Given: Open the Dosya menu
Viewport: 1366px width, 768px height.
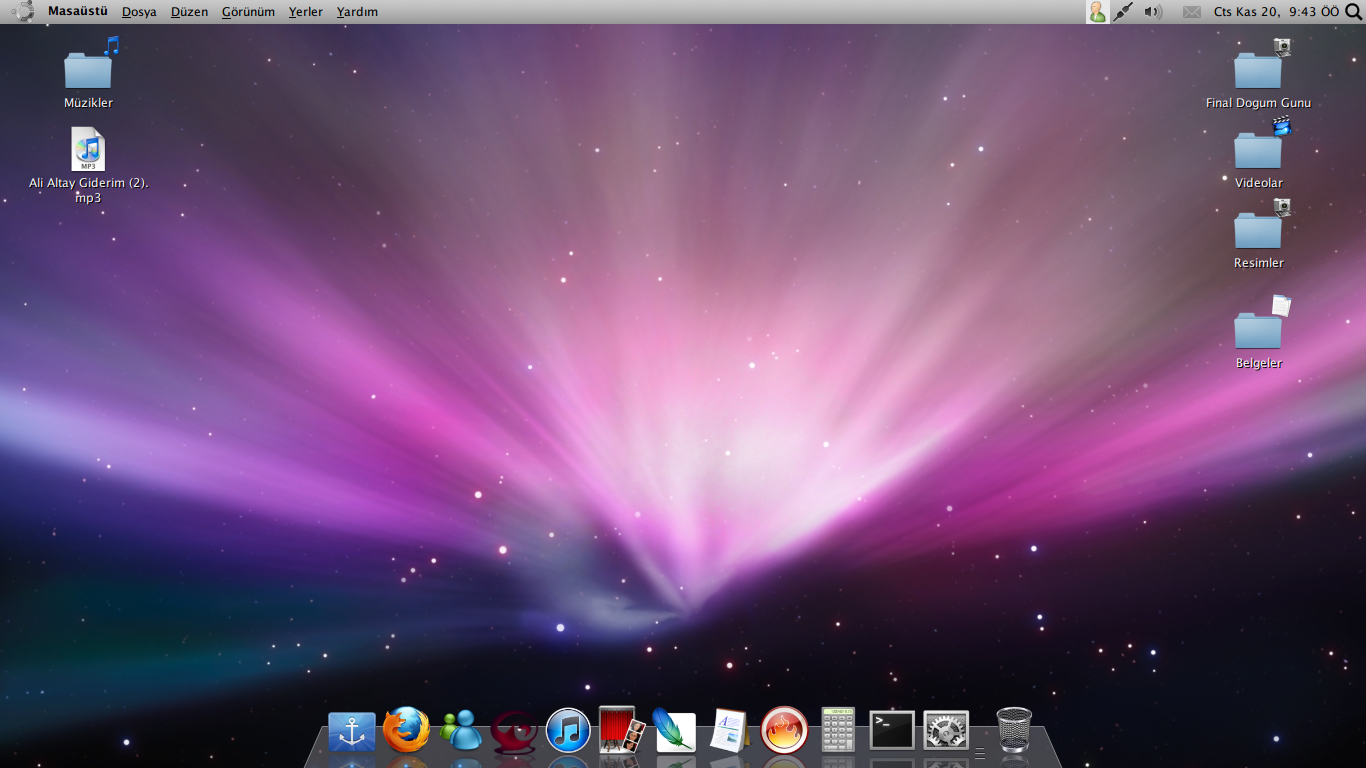Looking at the screenshot, I should pos(139,12).
